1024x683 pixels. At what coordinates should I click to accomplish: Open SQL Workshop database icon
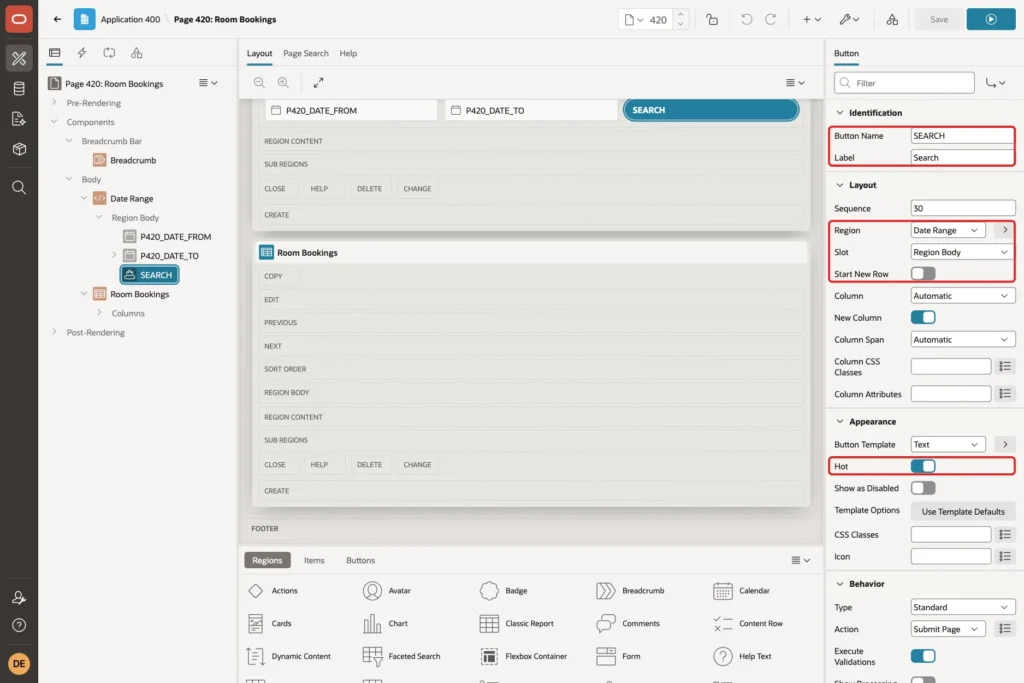(19, 89)
